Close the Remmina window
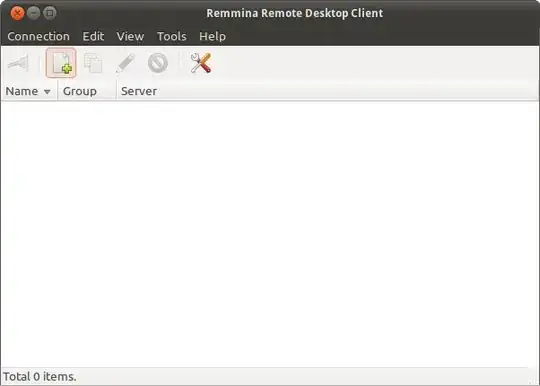The width and height of the screenshot is (540, 386). (17, 13)
